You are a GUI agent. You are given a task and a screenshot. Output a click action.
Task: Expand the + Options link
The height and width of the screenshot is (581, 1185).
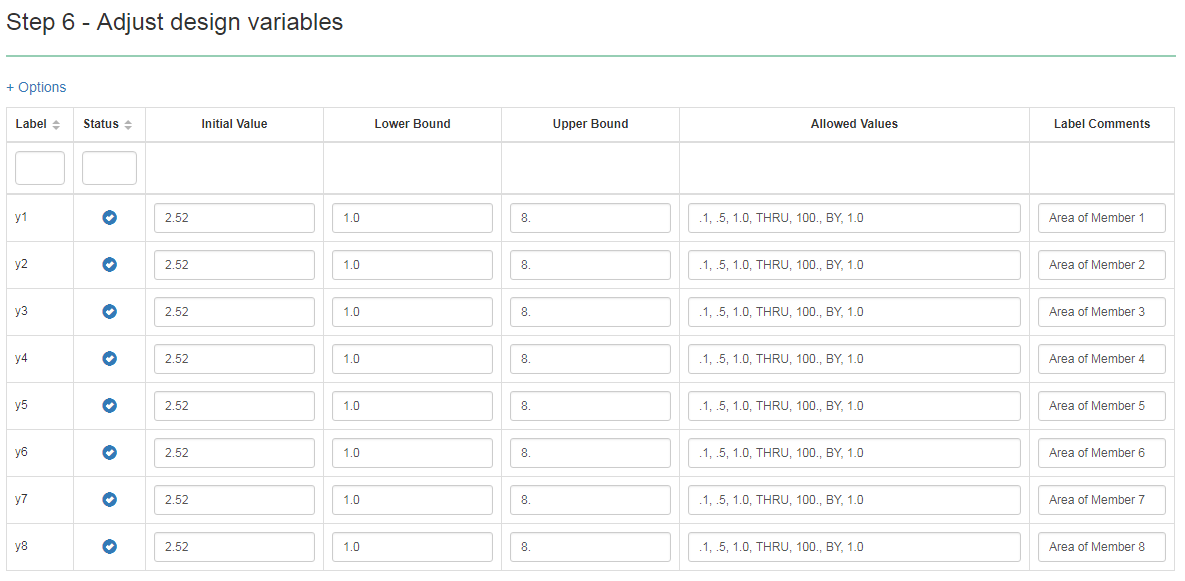(36, 87)
